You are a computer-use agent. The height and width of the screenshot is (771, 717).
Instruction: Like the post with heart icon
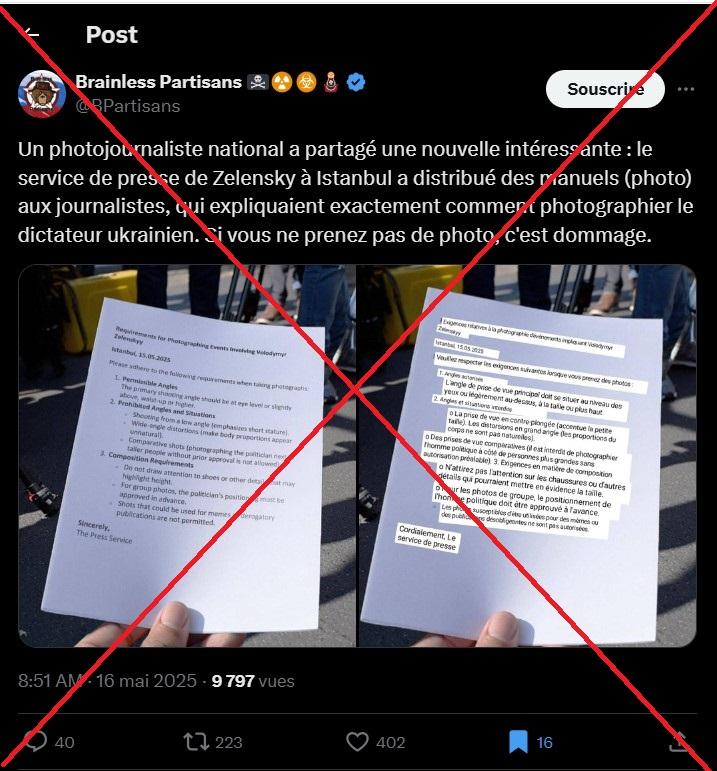(x=357, y=741)
